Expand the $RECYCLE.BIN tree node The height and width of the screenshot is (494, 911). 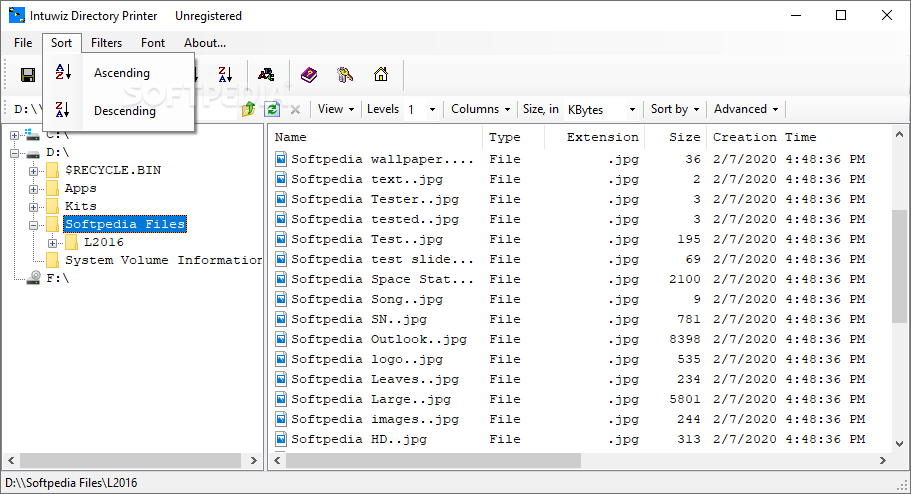click(x=34, y=171)
